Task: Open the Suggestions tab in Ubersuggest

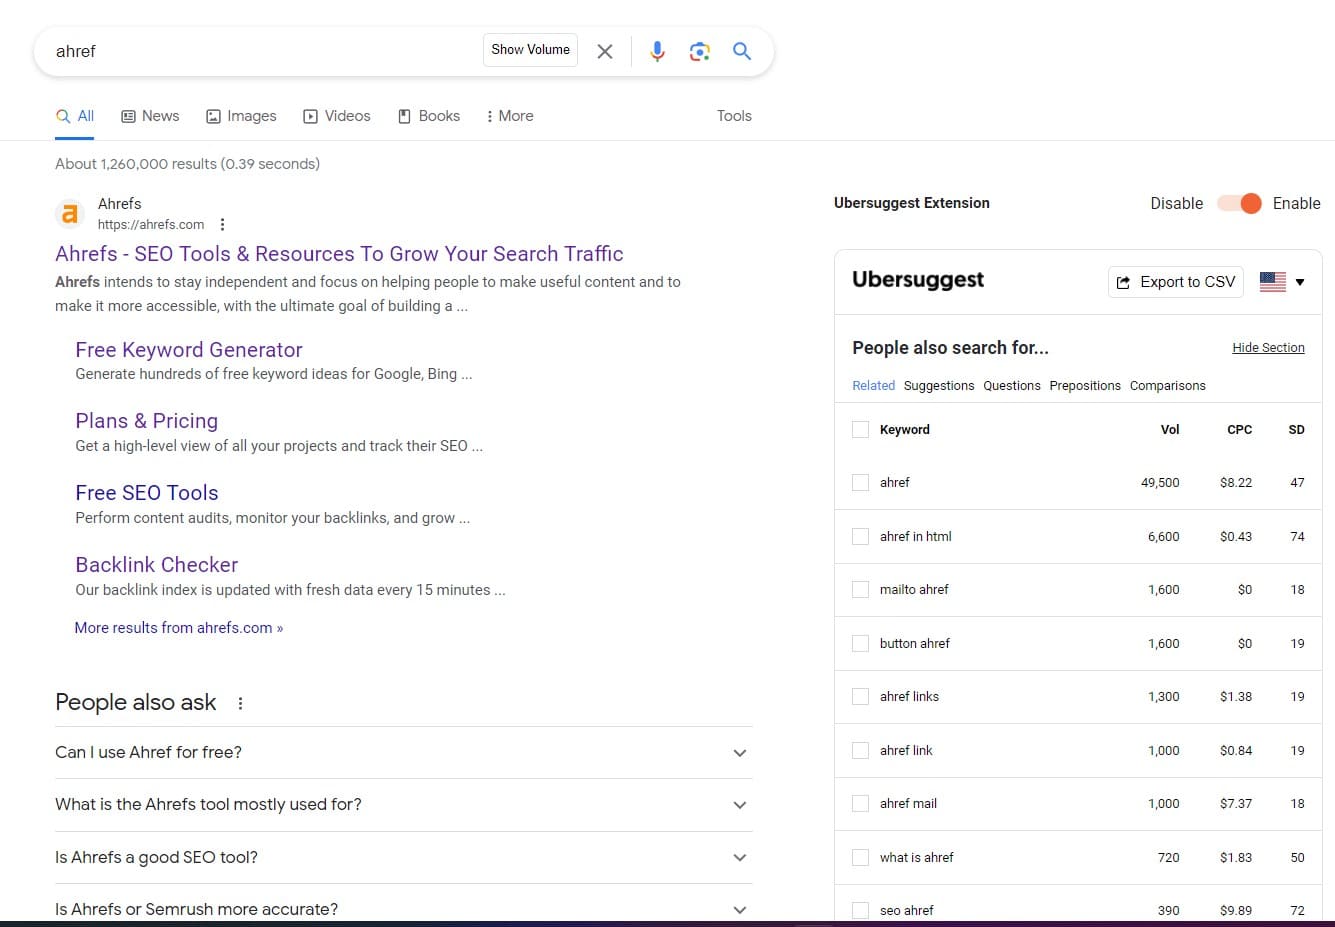Action: [939, 386]
